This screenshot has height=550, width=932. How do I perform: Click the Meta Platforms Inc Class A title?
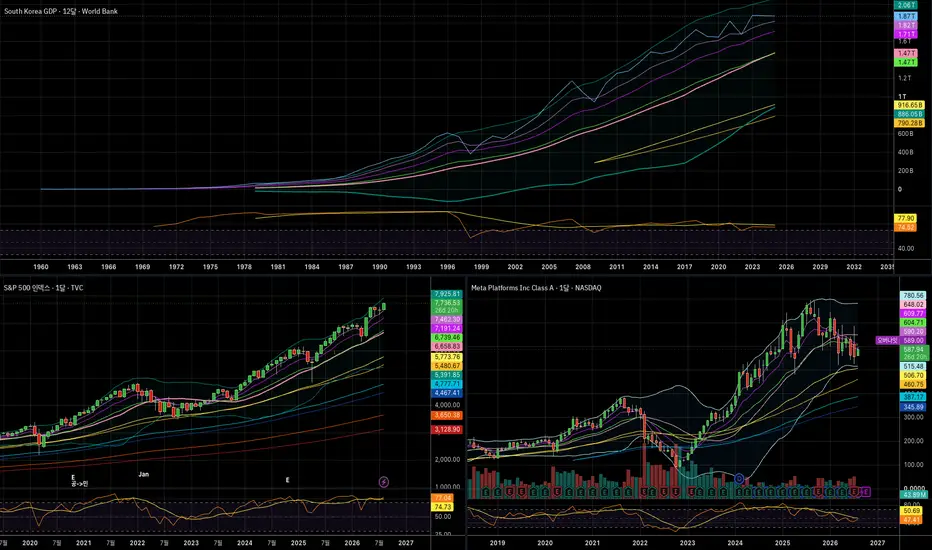coord(536,288)
